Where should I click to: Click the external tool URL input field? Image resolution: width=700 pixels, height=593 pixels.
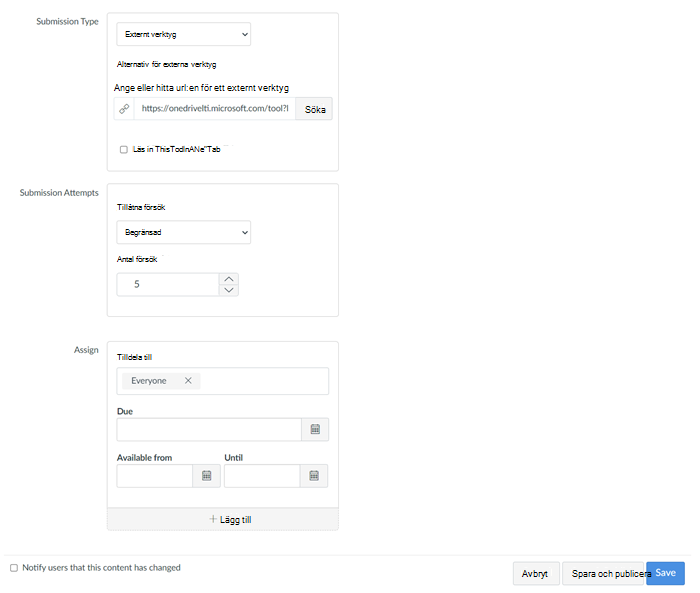coord(215,109)
